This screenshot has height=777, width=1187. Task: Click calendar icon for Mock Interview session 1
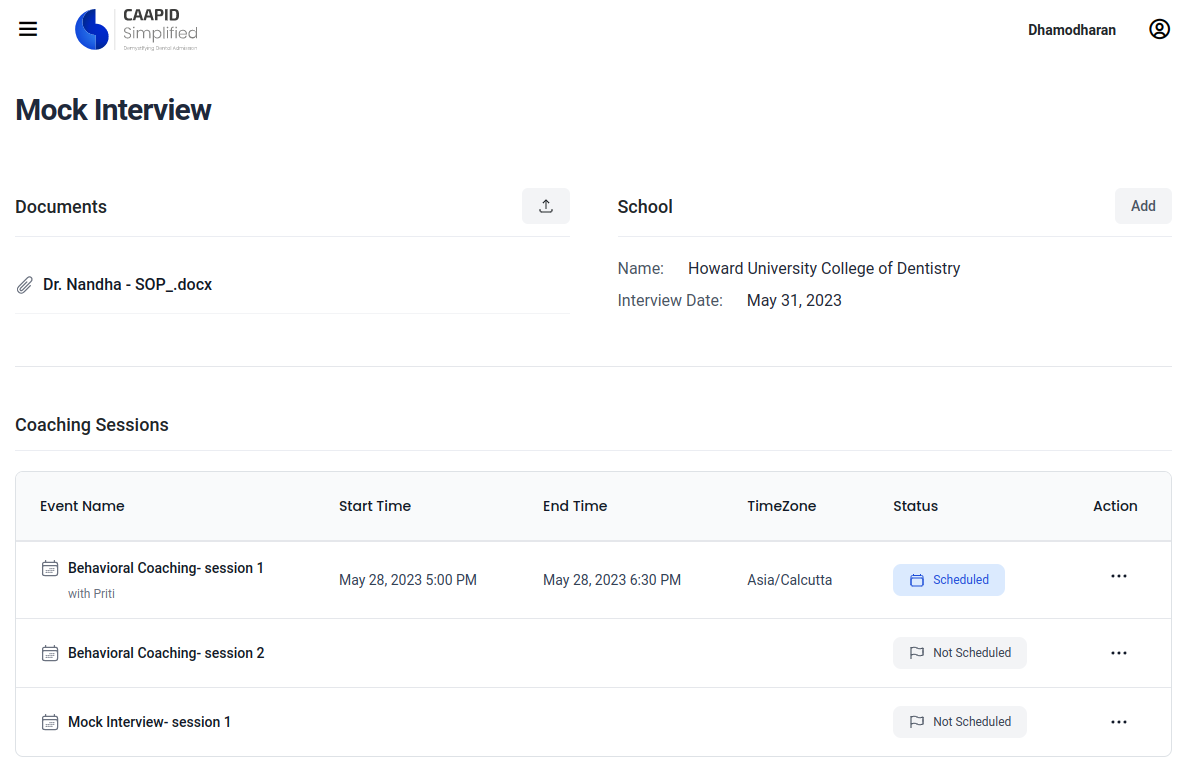point(50,722)
